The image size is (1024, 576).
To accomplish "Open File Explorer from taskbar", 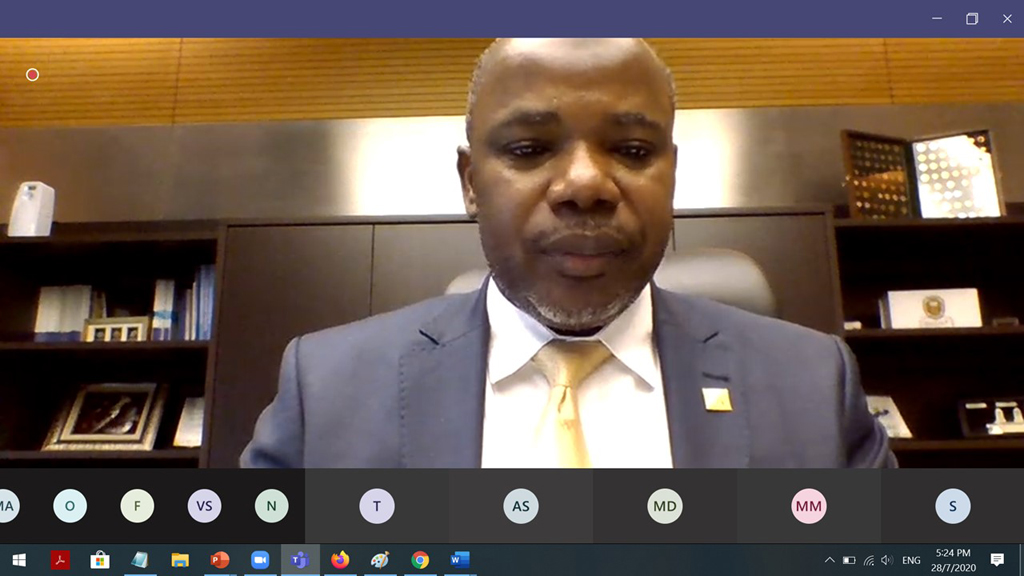I will point(180,560).
